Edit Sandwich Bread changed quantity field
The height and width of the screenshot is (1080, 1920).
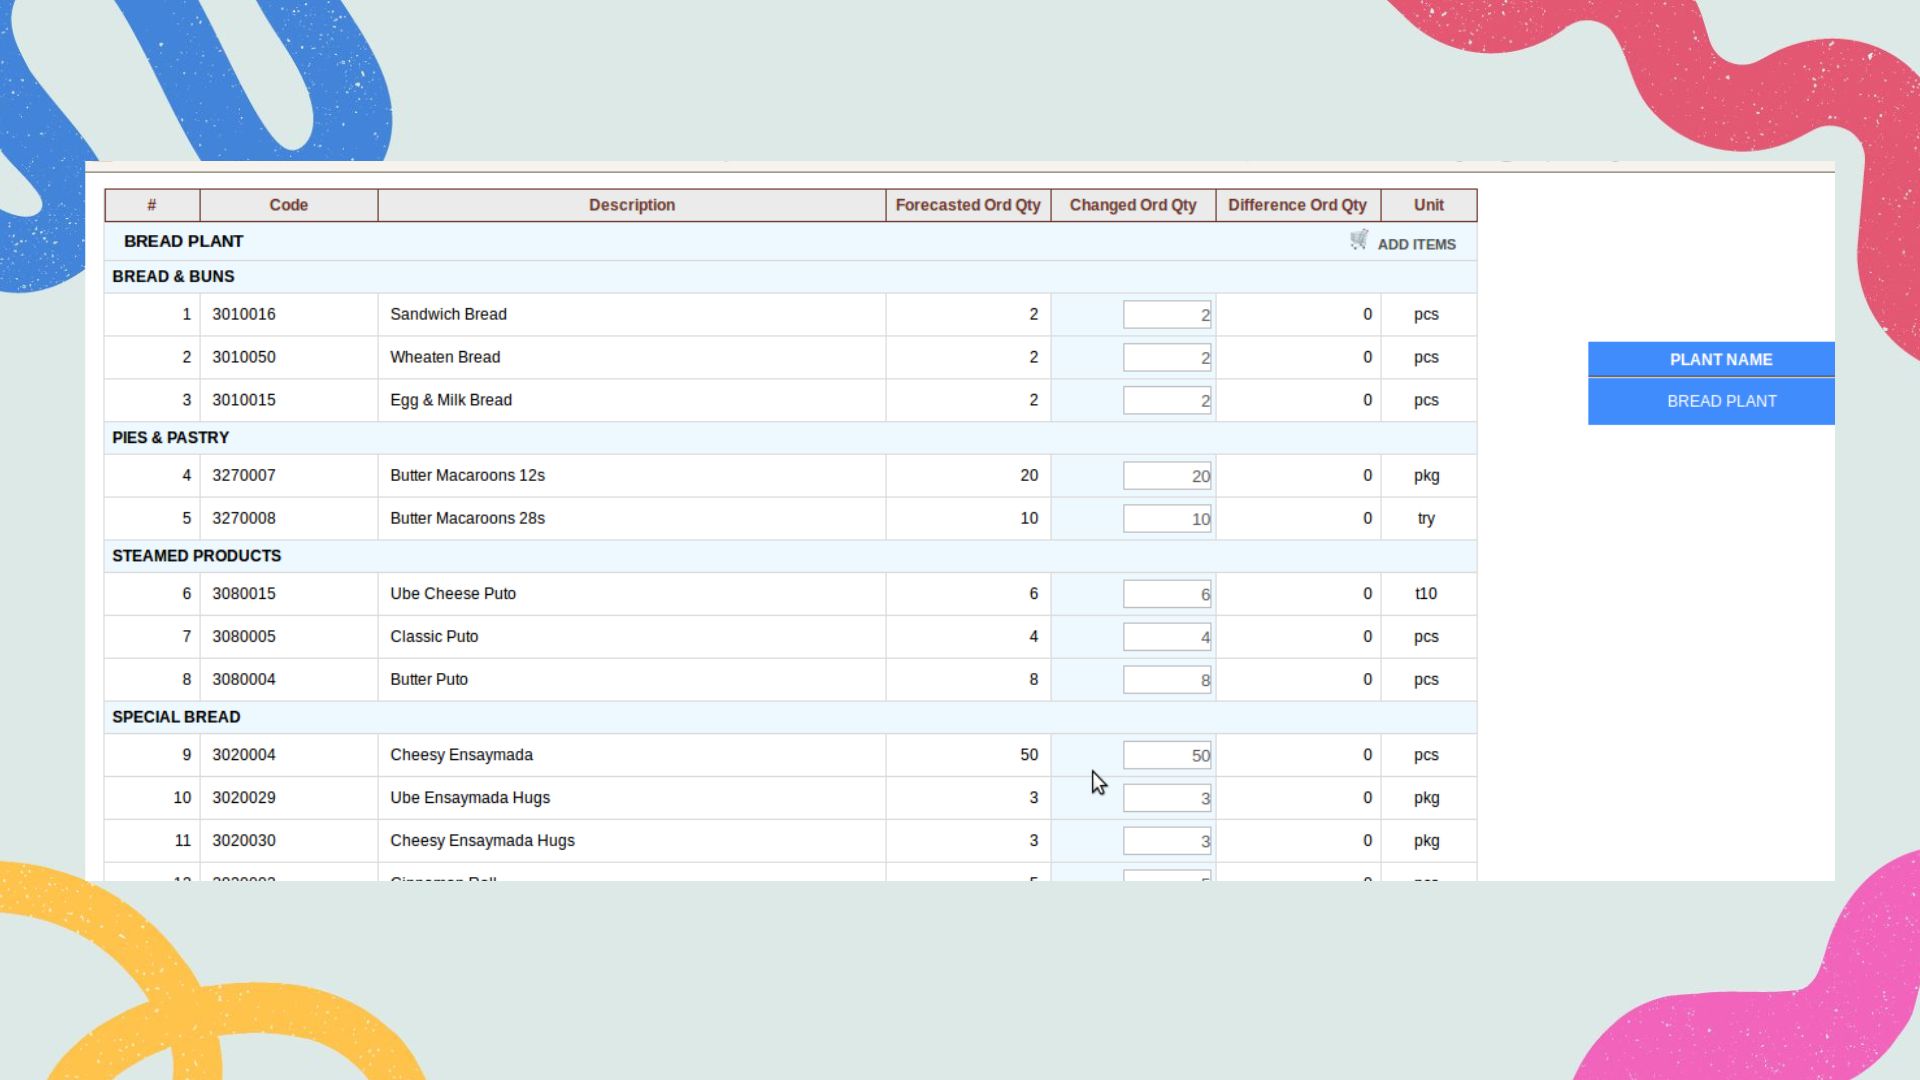1166,315
